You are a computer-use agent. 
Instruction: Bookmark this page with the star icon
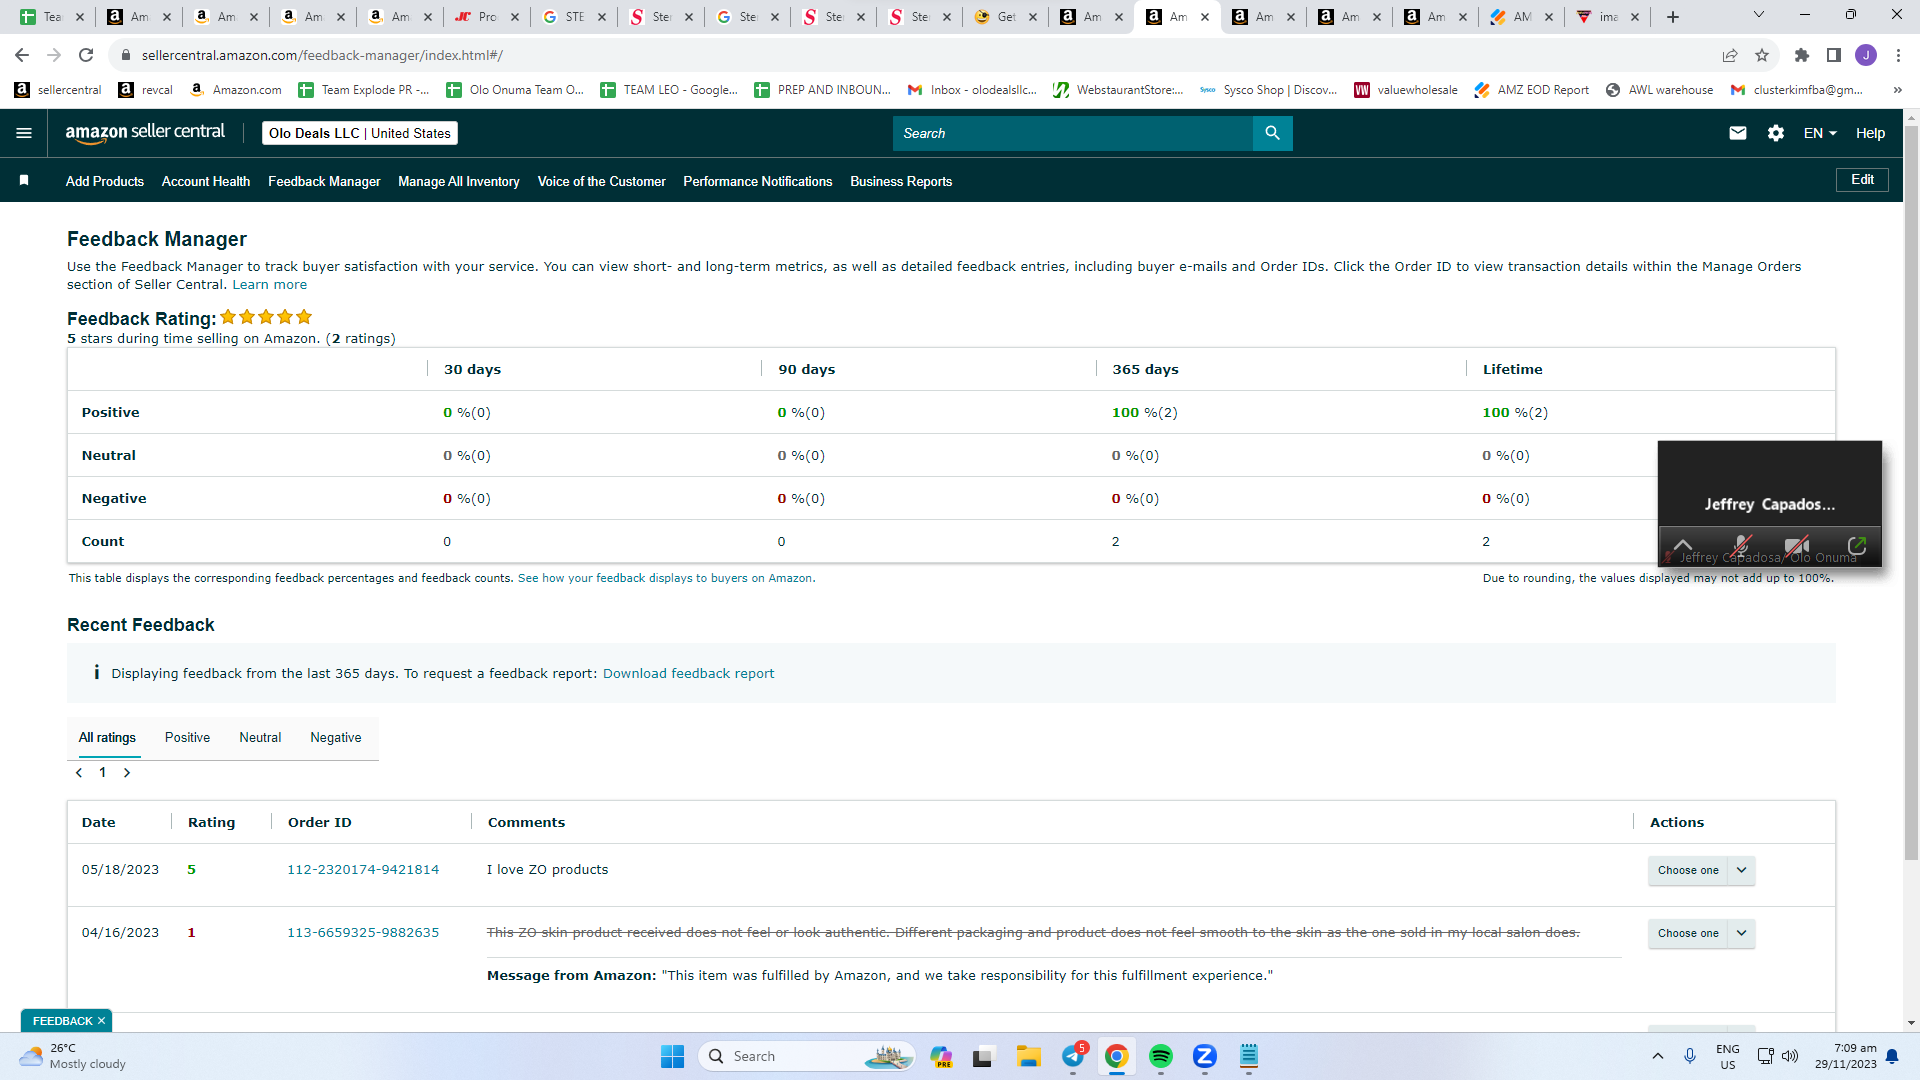pyautogui.click(x=1762, y=55)
